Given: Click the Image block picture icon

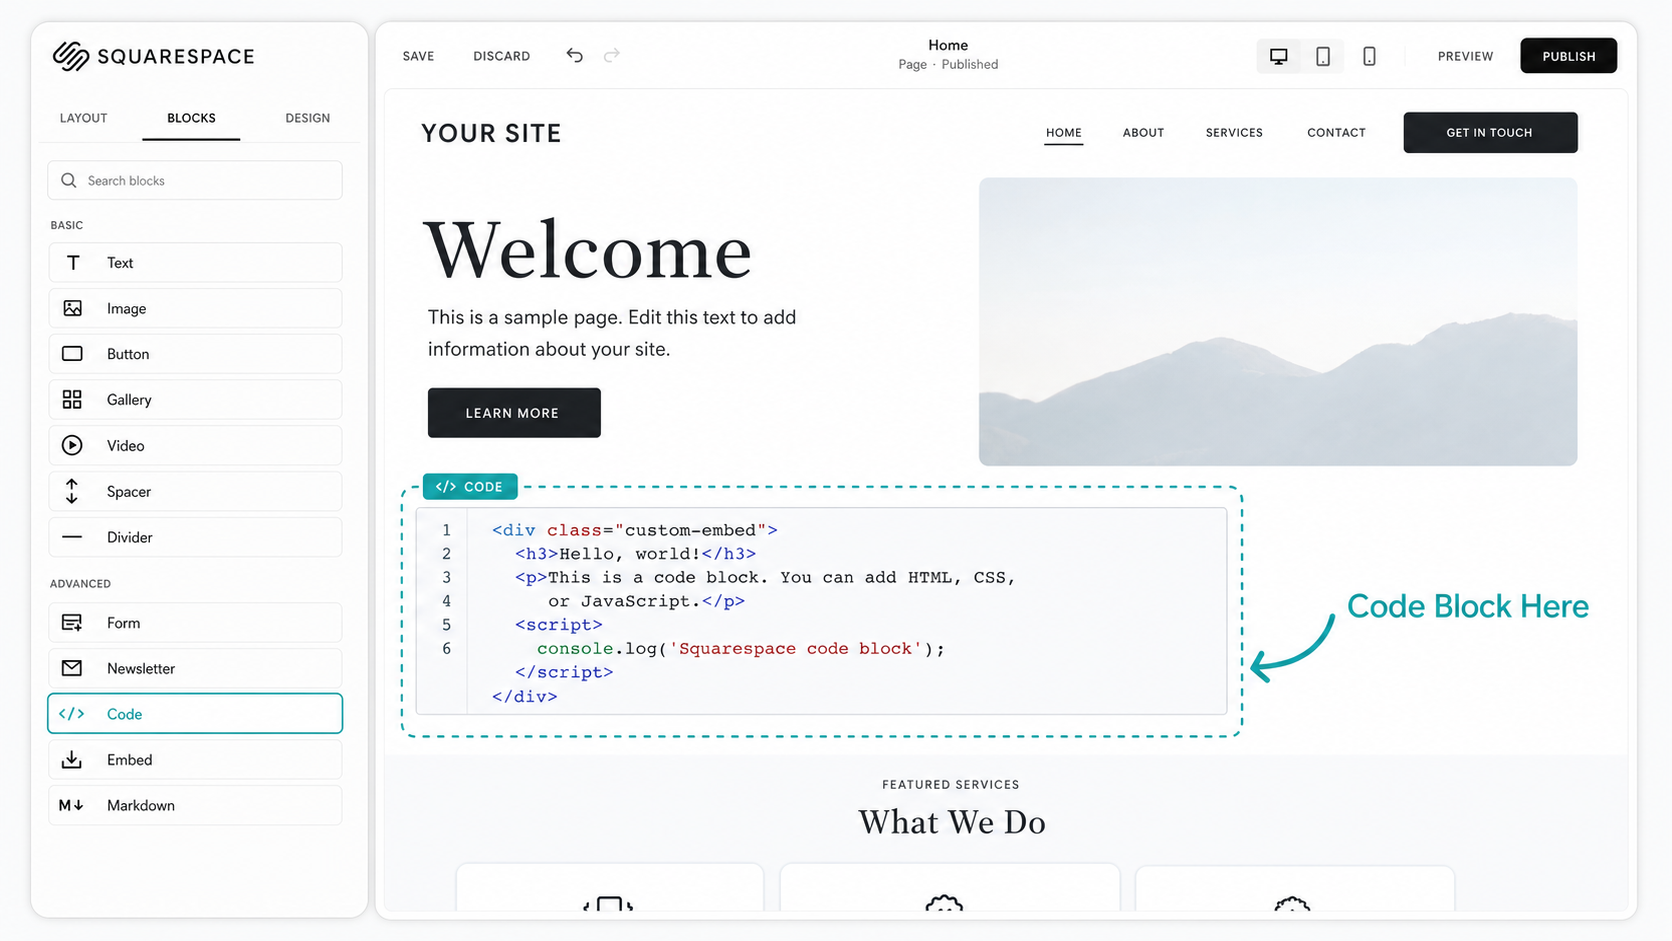Looking at the screenshot, I should (73, 308).
